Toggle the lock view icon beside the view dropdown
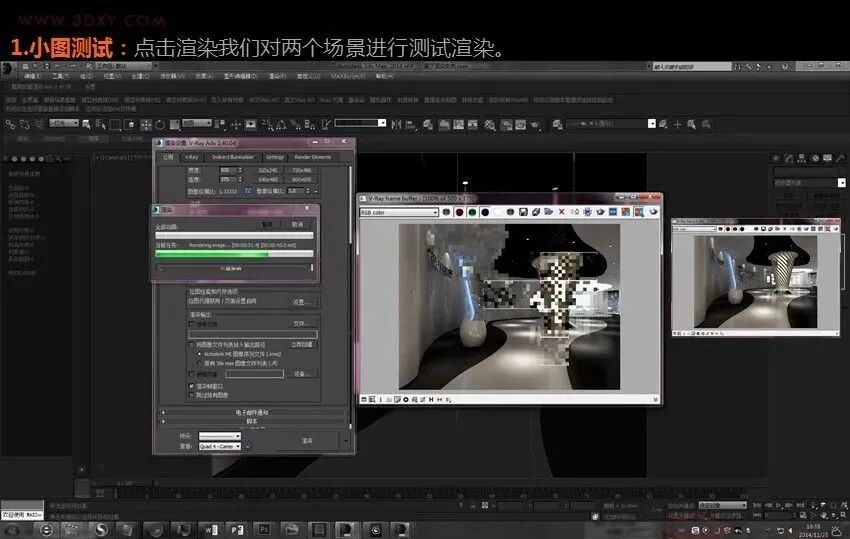The height and width of the screenshot is (539, 850). point(248,446)
